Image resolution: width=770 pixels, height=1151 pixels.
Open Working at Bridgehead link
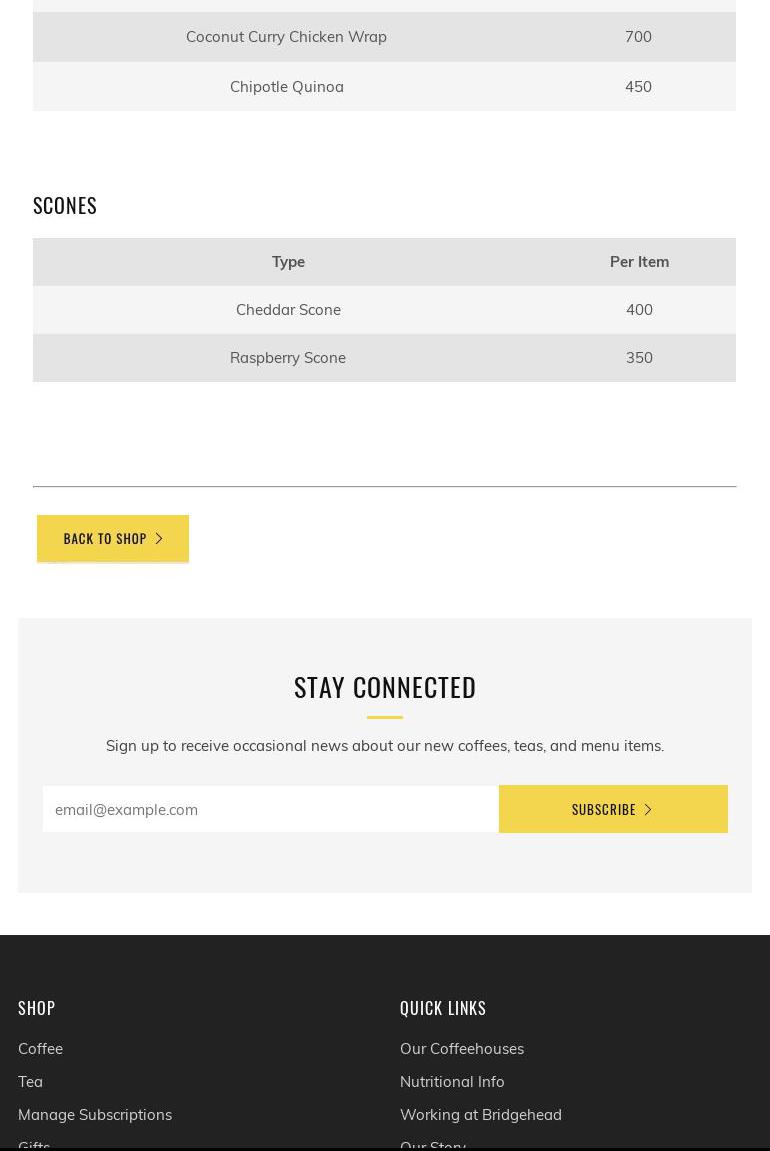pos(481,1114)
